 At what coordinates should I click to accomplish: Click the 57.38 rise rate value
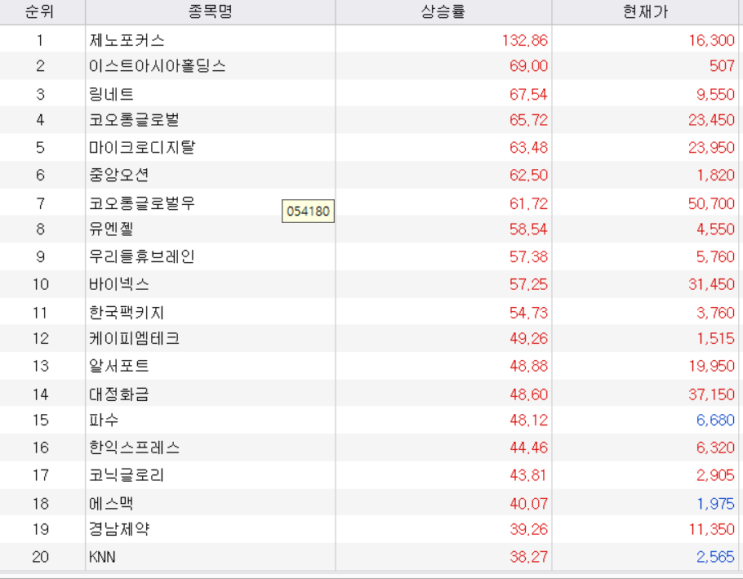tap(529, 256)
